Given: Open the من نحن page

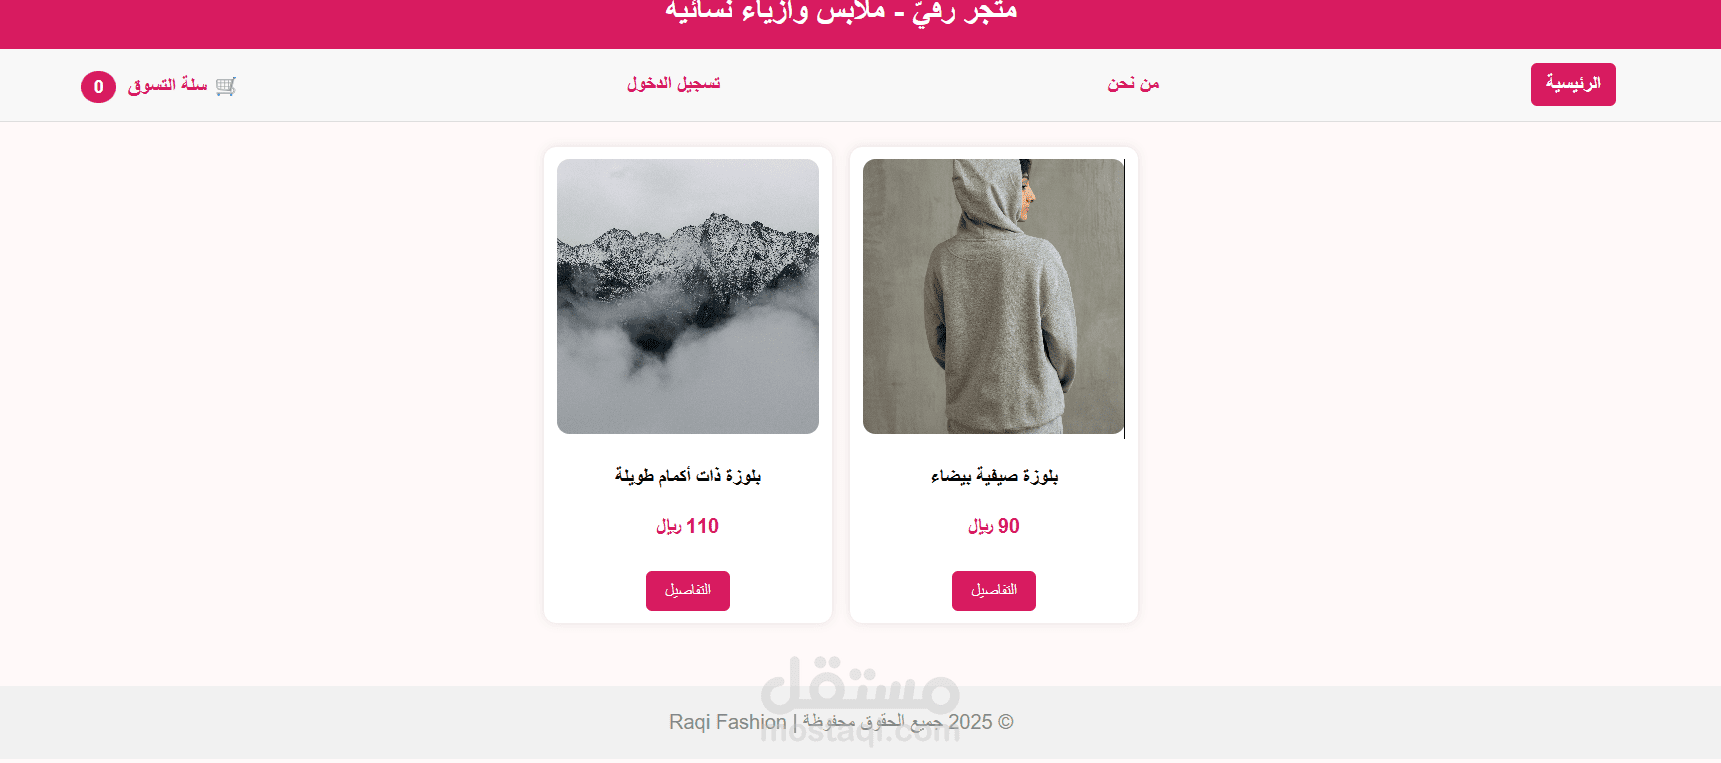Looking at the screenshot, I should click(1133, 83).
